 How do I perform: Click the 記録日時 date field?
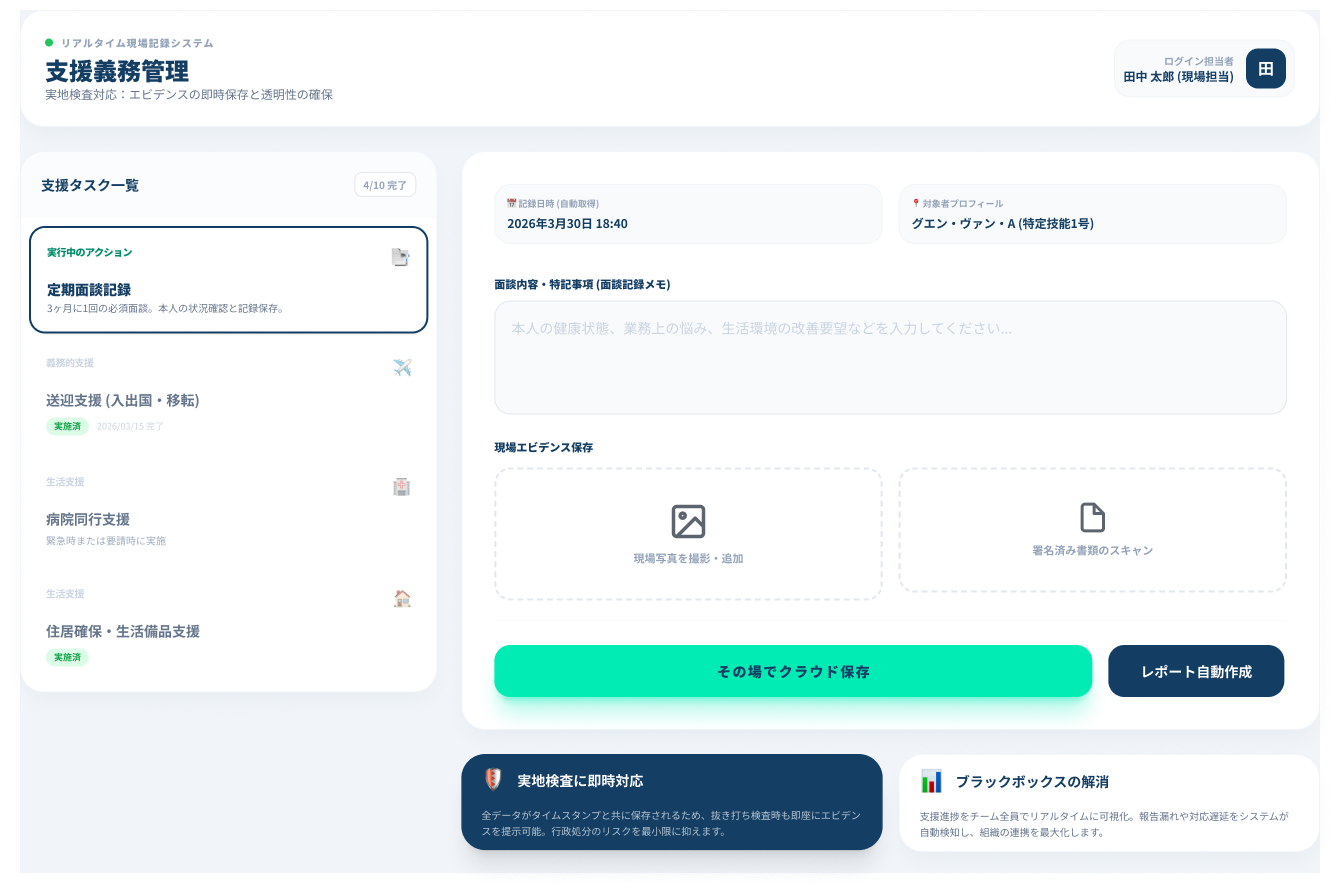click(688, 214)
